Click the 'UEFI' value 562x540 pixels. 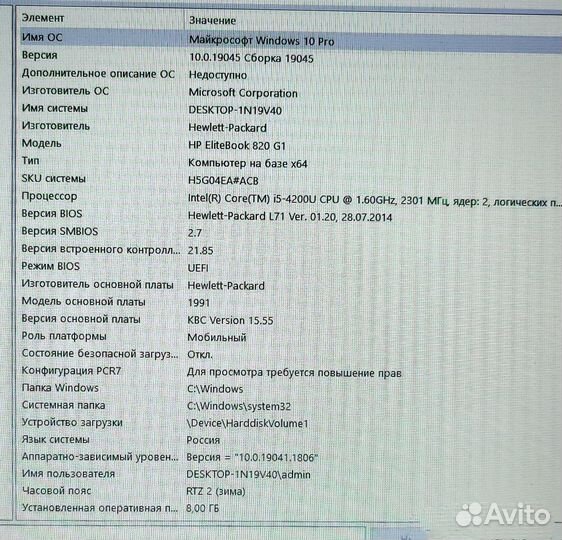198,268
